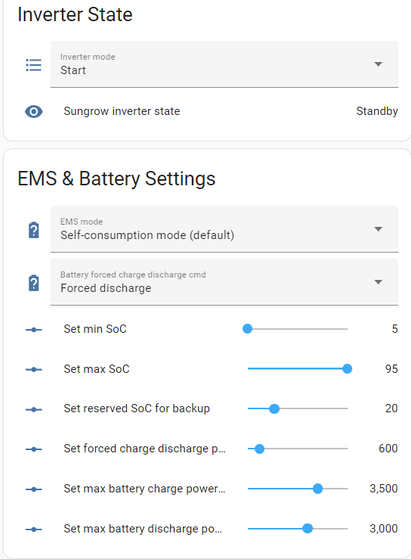Click the reserved SoC for backup slider knob
411x559 pixels.
(x=274, y=409)
